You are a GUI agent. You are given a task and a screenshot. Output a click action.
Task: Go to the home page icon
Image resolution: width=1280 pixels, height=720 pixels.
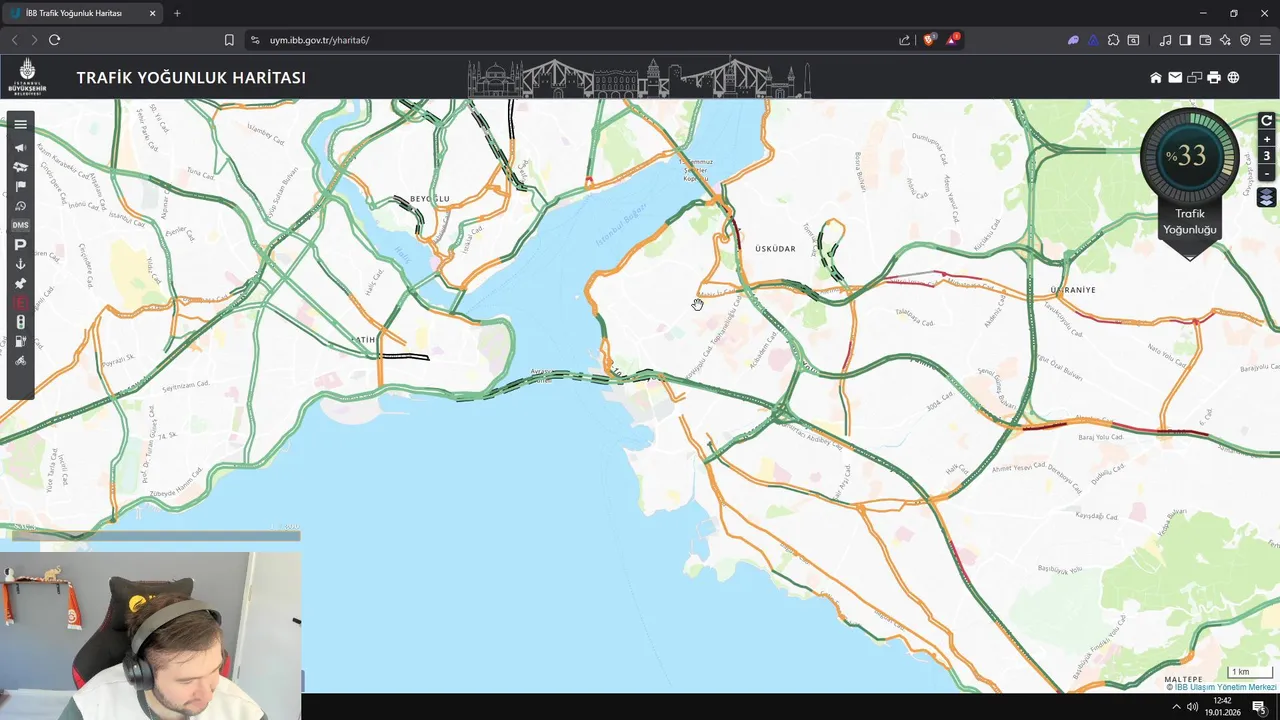pos(1156,77)
